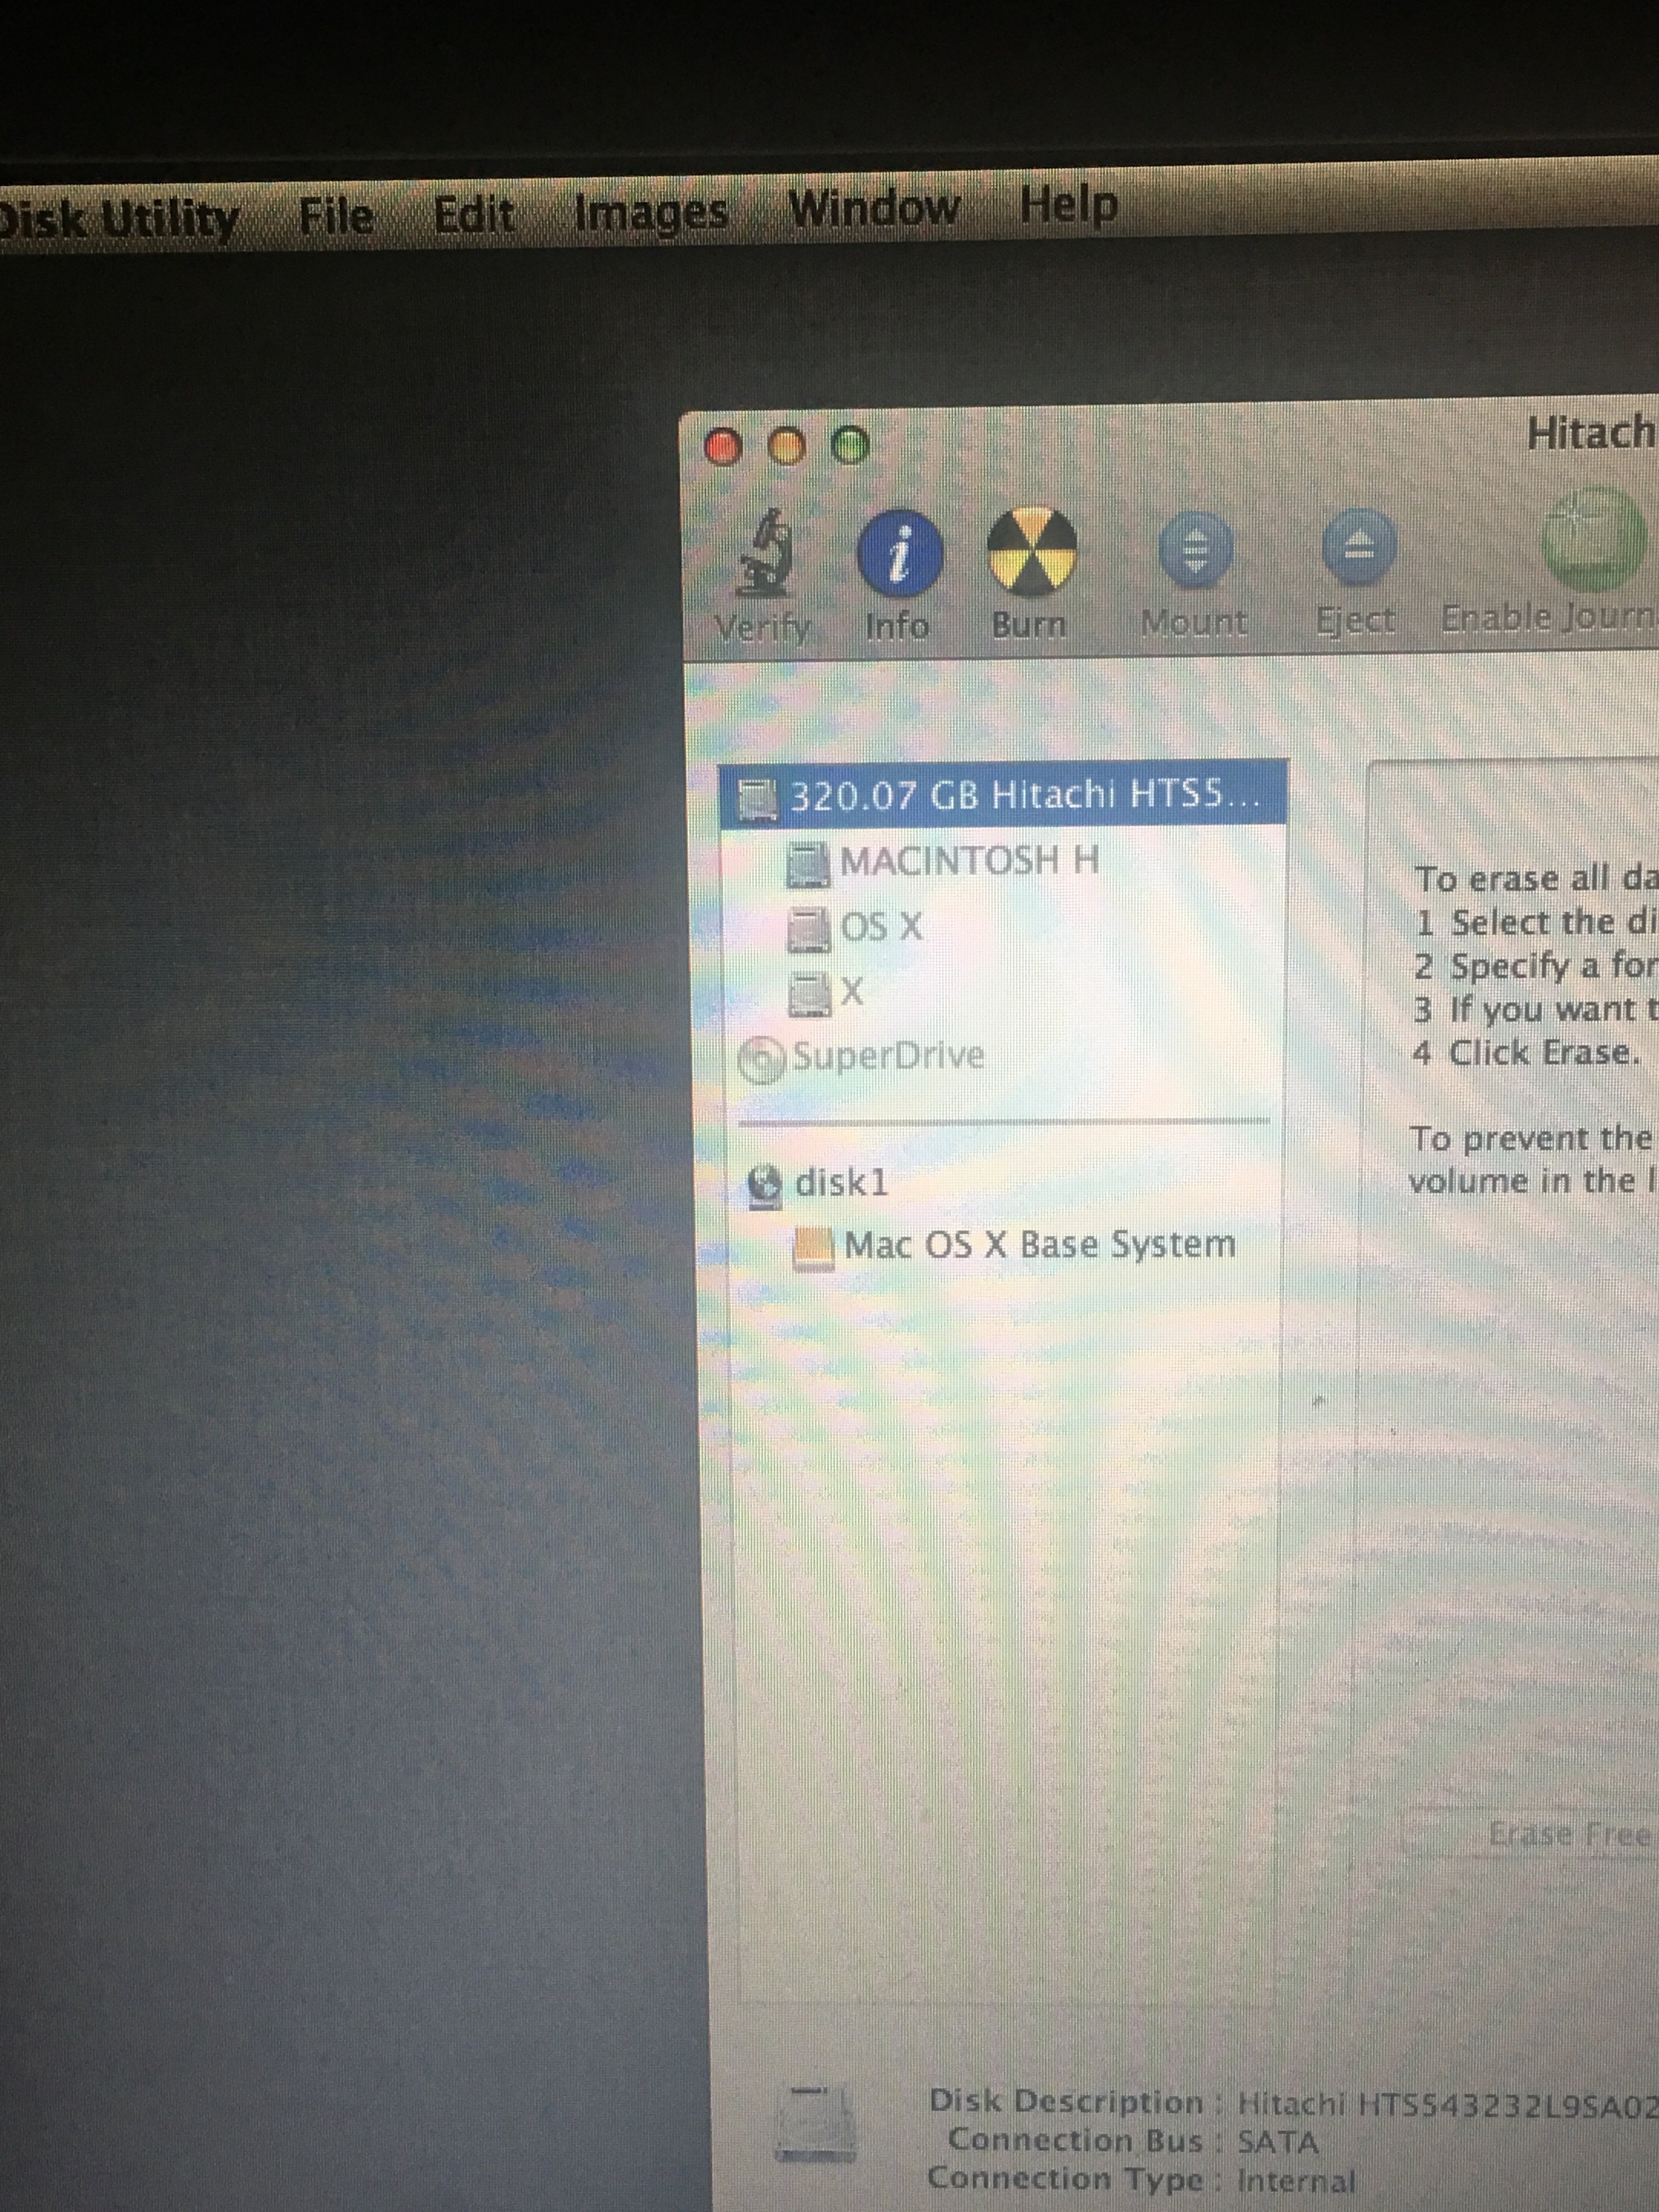Open the File menu
The image size is (1659, 2212).
(337, 216)
